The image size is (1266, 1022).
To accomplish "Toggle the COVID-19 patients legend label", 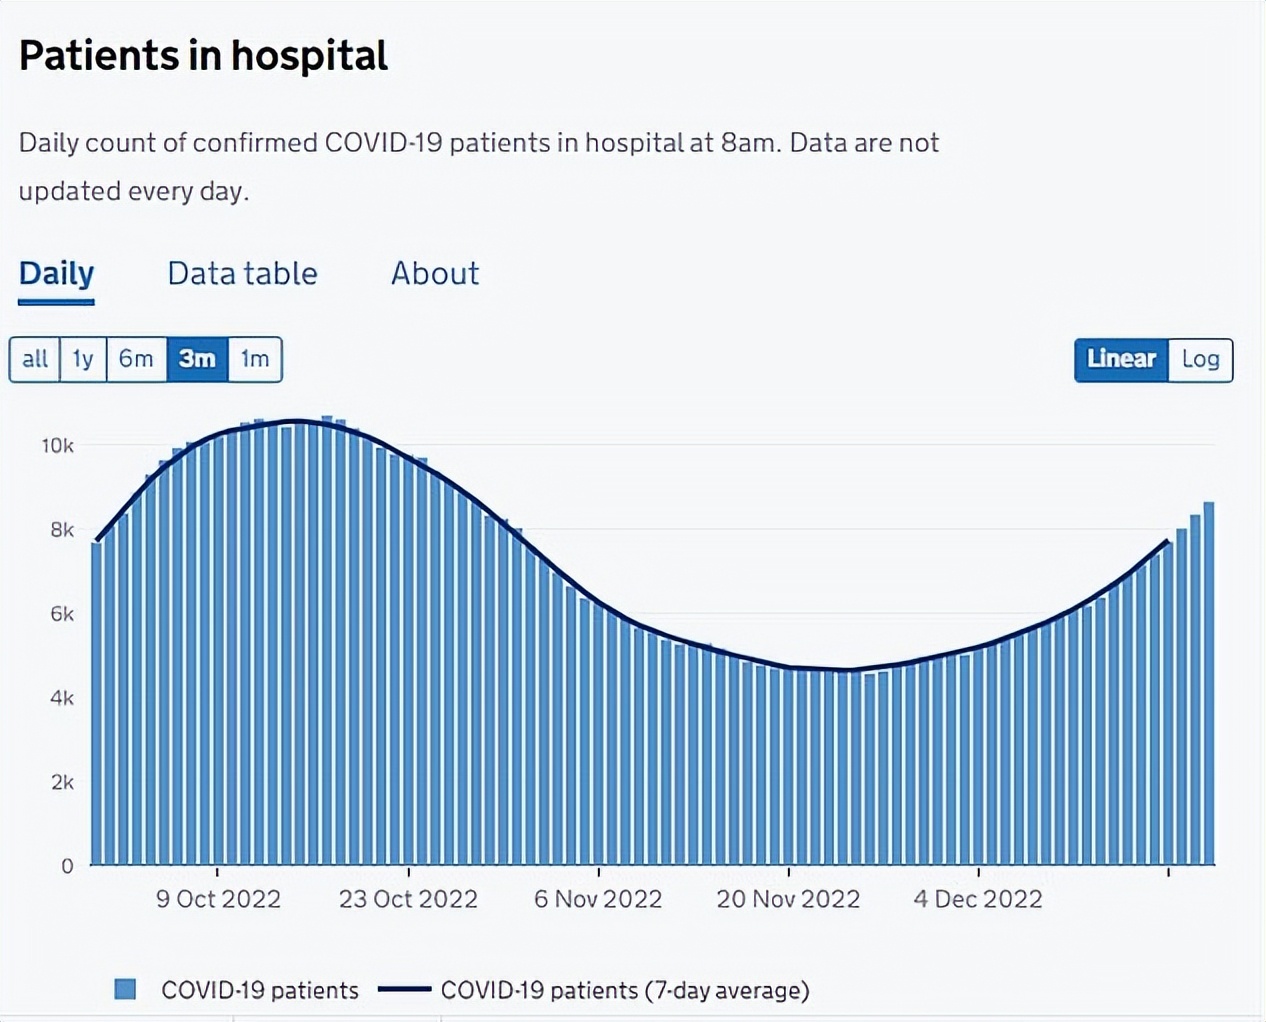I will point(260,990).
